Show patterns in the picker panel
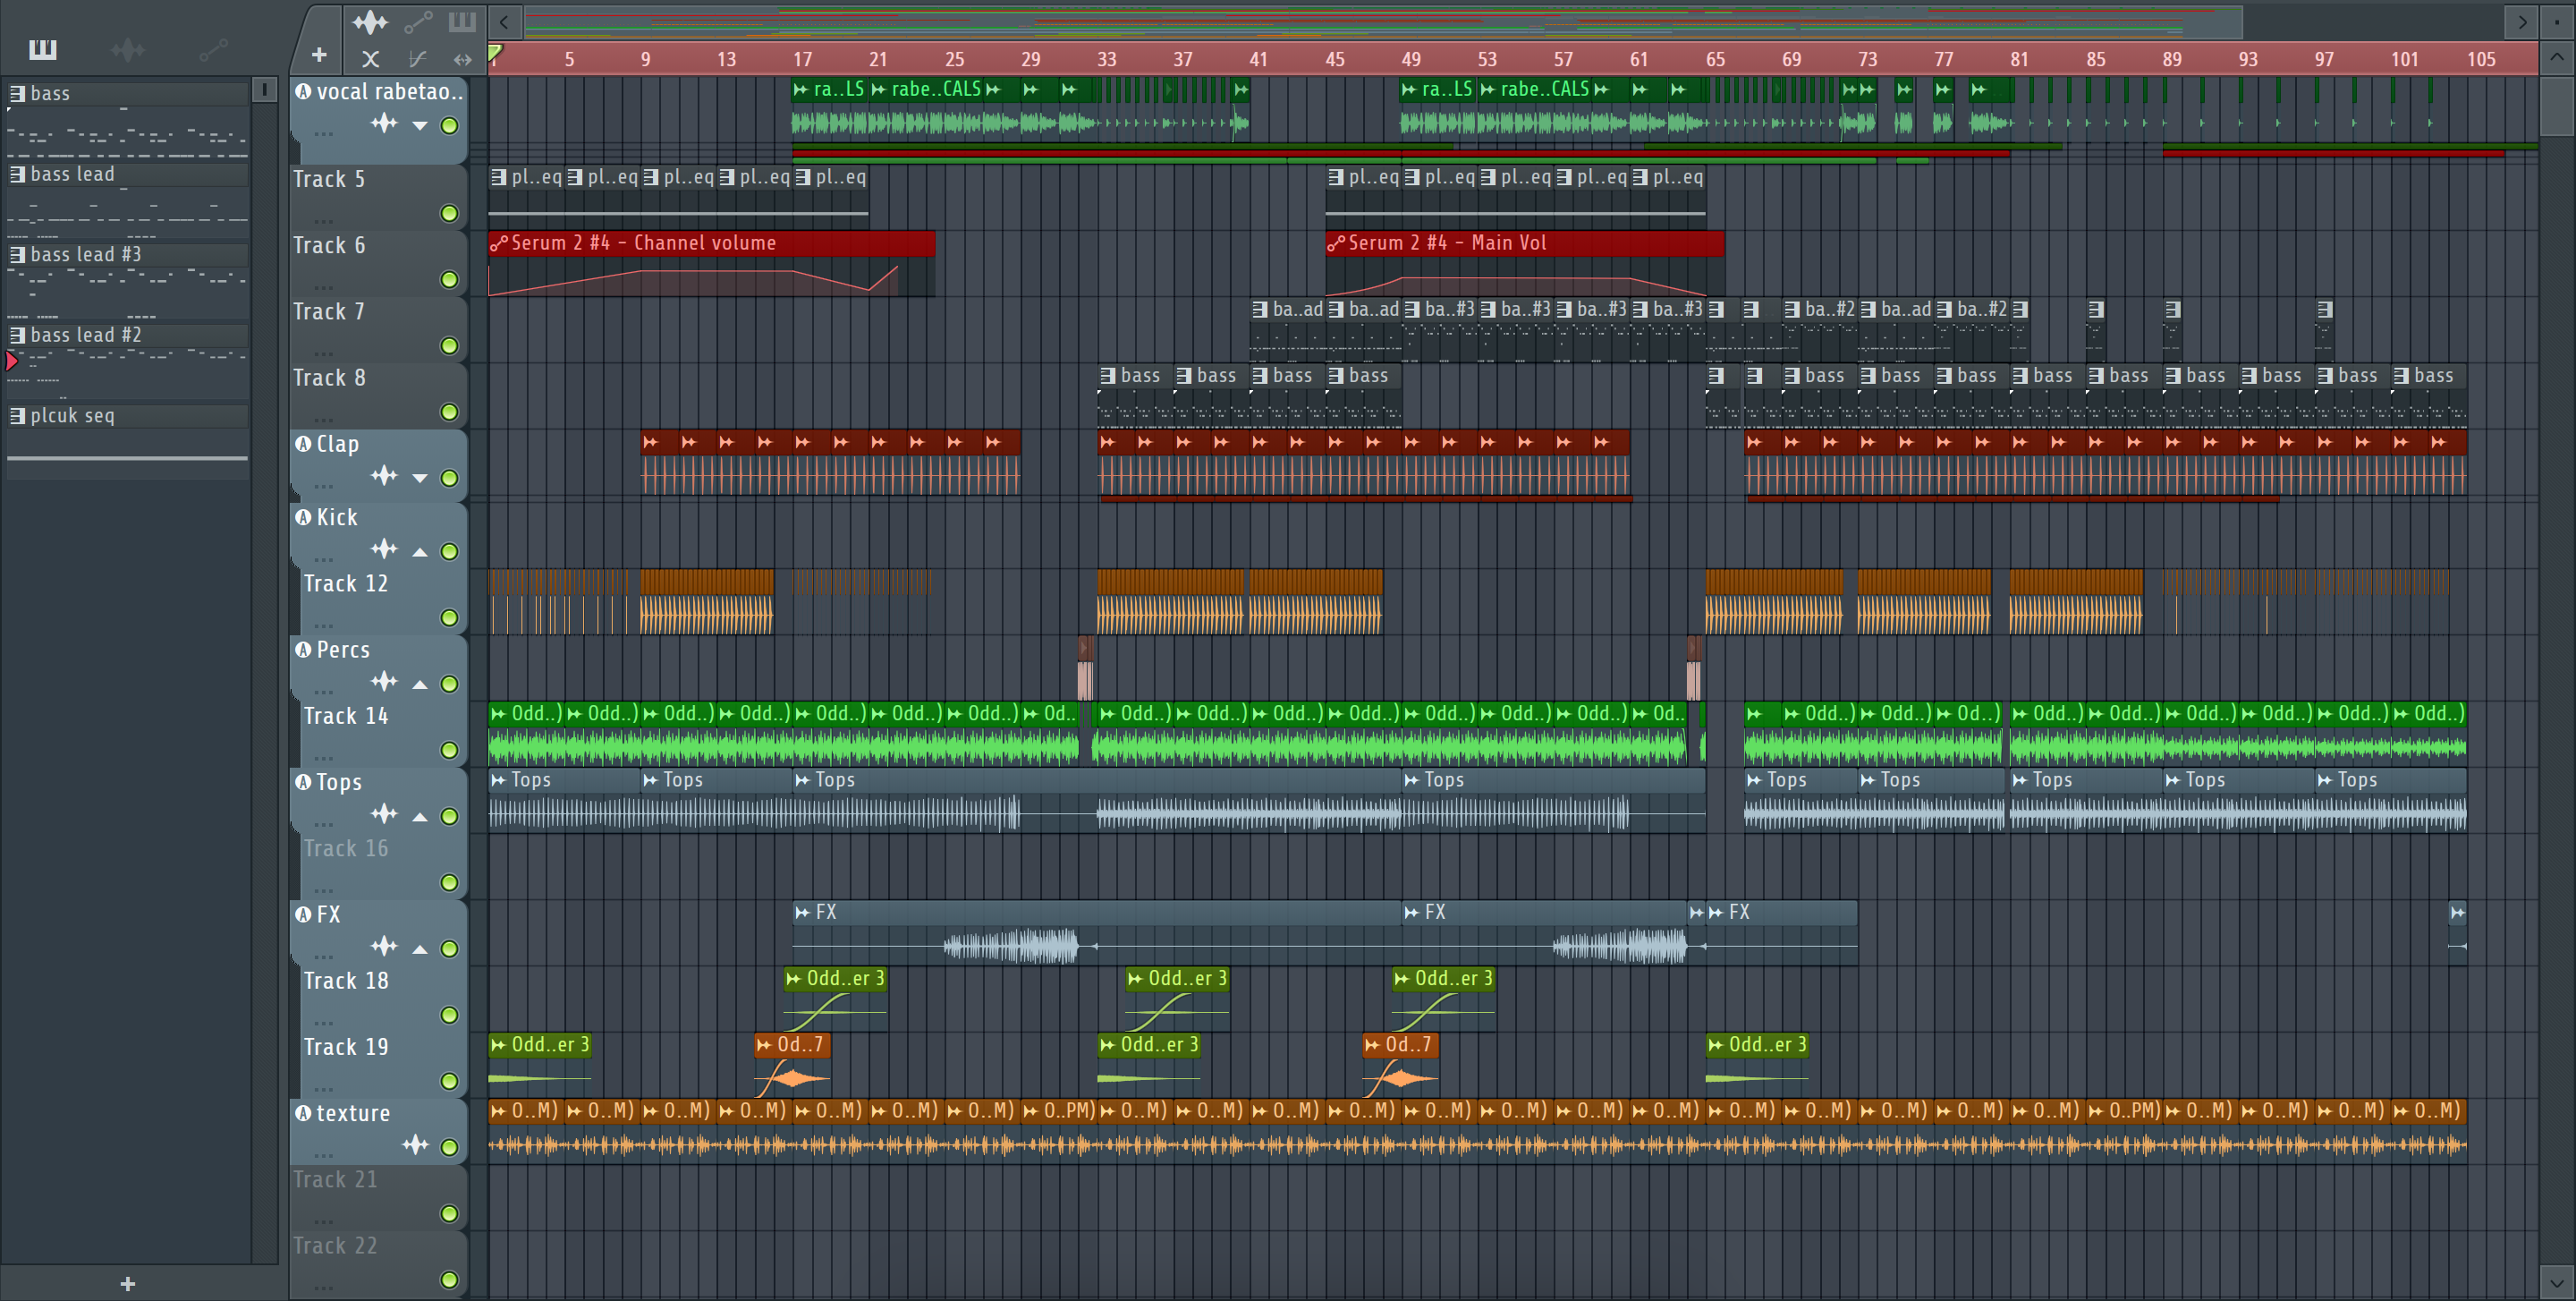Image resolution: width=2576 pixels, height=1301 pixels. [42, 48]
